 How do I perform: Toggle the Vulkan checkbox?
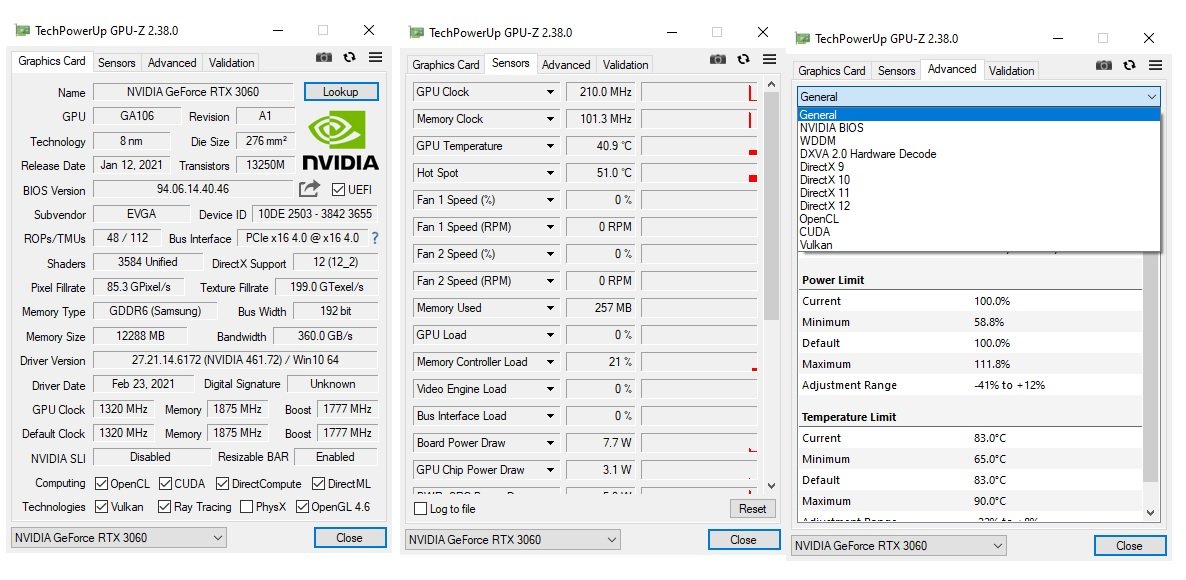tap(101, 507)
